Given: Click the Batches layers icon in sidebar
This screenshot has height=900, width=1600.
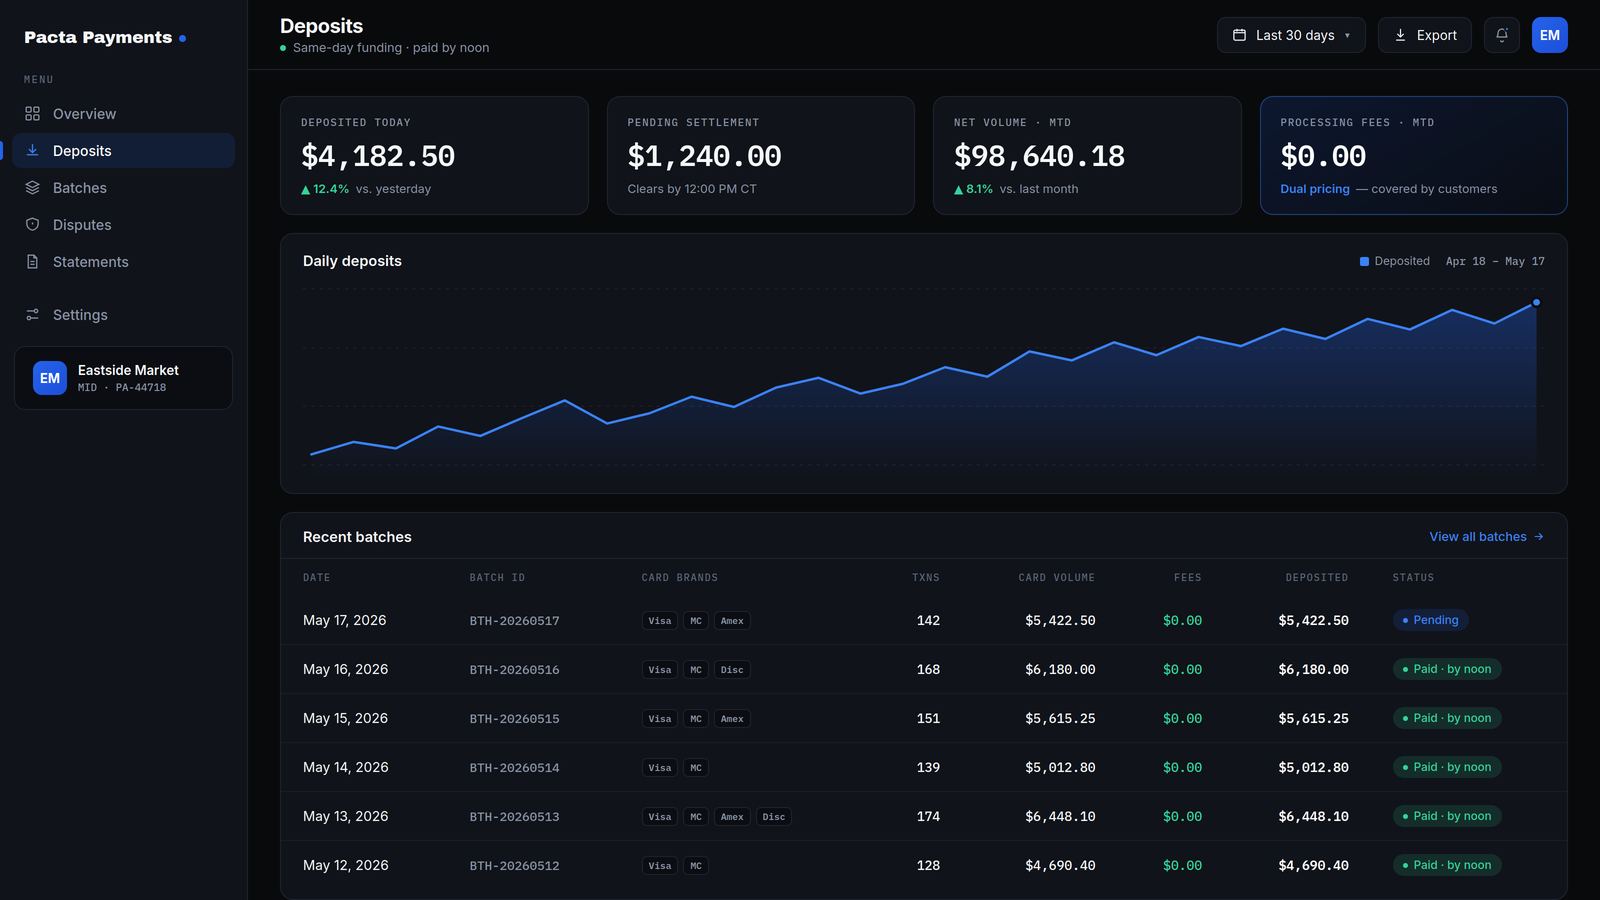Looking at the screenshot, I should click(x=33, y=188).
